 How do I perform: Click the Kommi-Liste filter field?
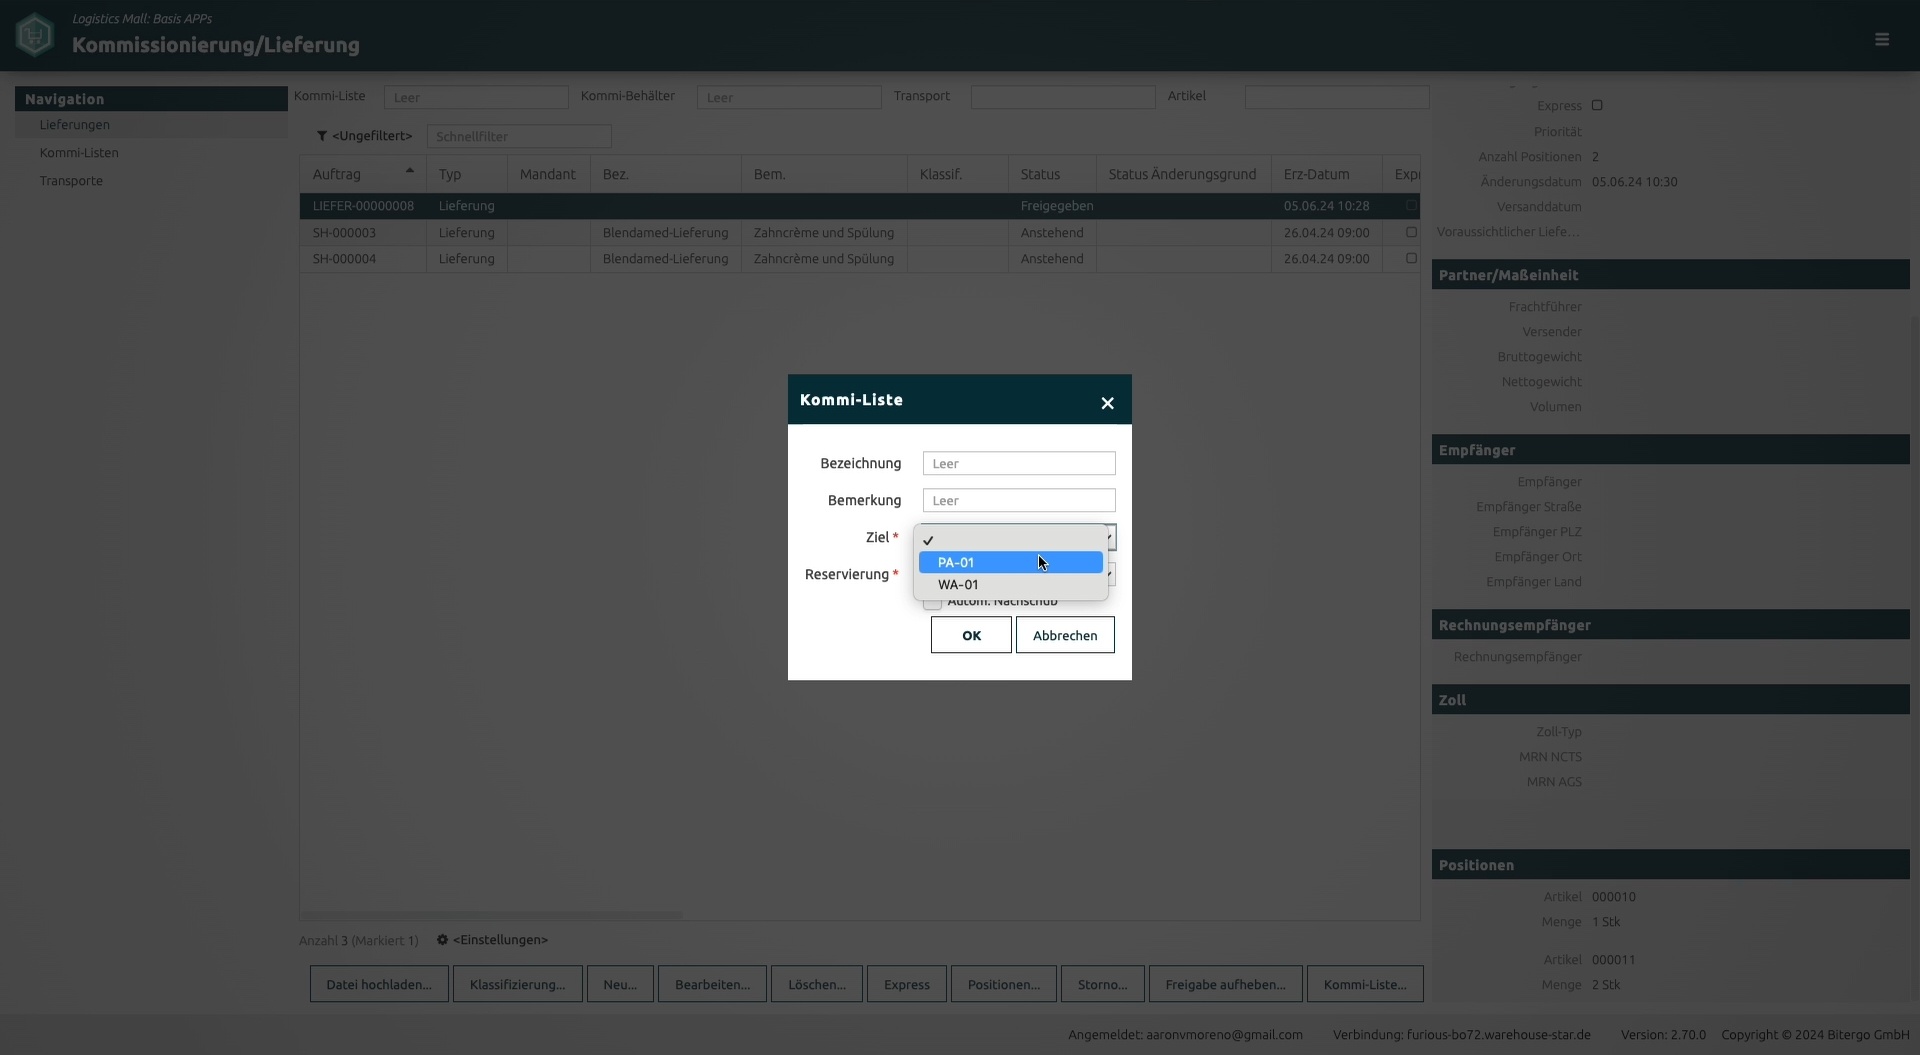(476, 97)
